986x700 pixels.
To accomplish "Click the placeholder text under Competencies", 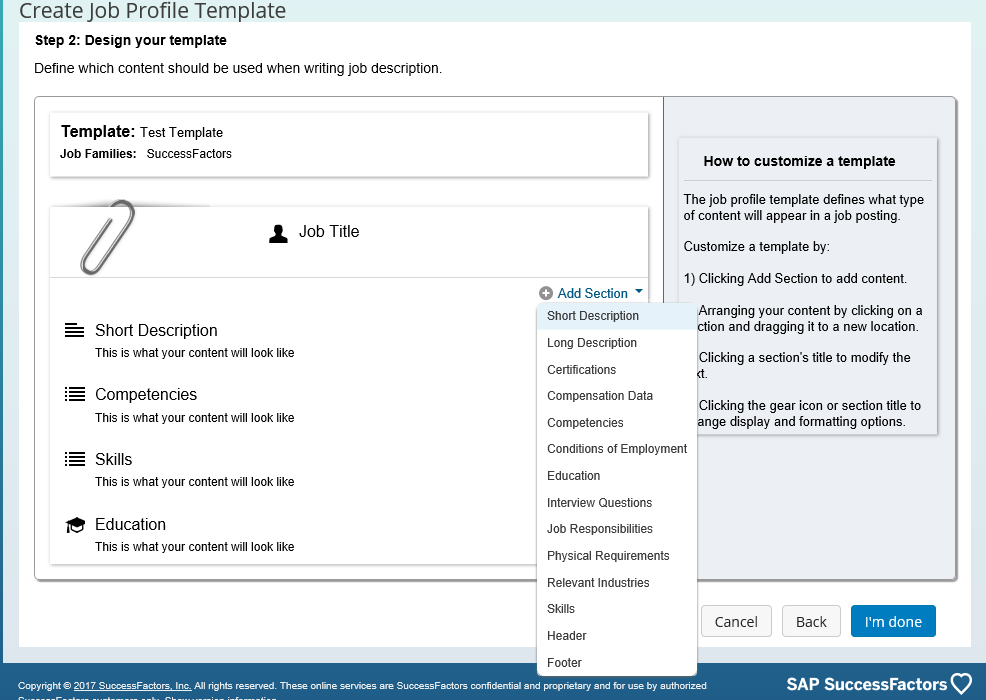I will [x=194, y=418].
